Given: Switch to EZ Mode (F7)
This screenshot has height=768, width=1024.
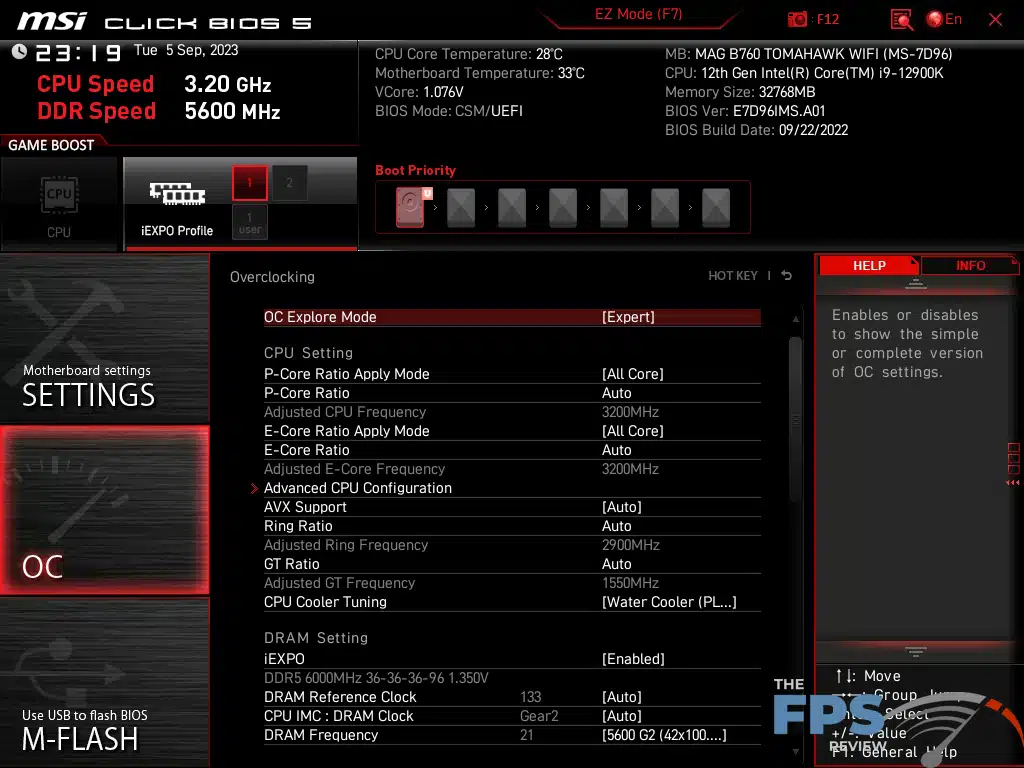Looking at the screenshot, I should pos(638,14).
